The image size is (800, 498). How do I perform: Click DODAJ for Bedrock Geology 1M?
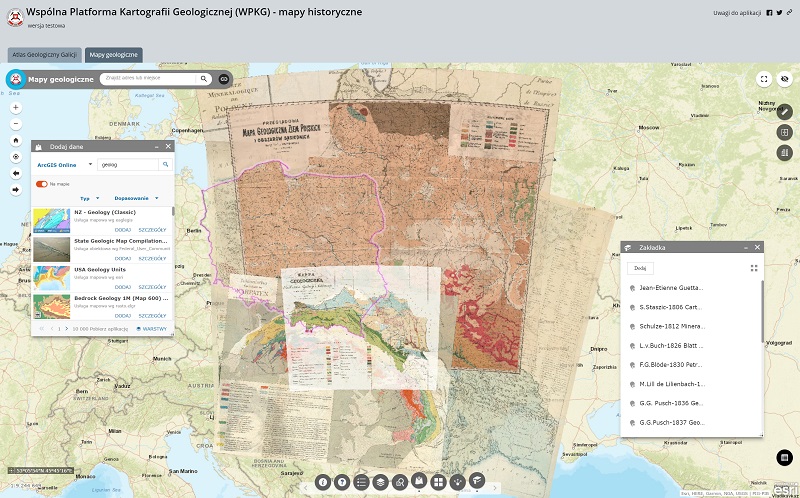123,316
